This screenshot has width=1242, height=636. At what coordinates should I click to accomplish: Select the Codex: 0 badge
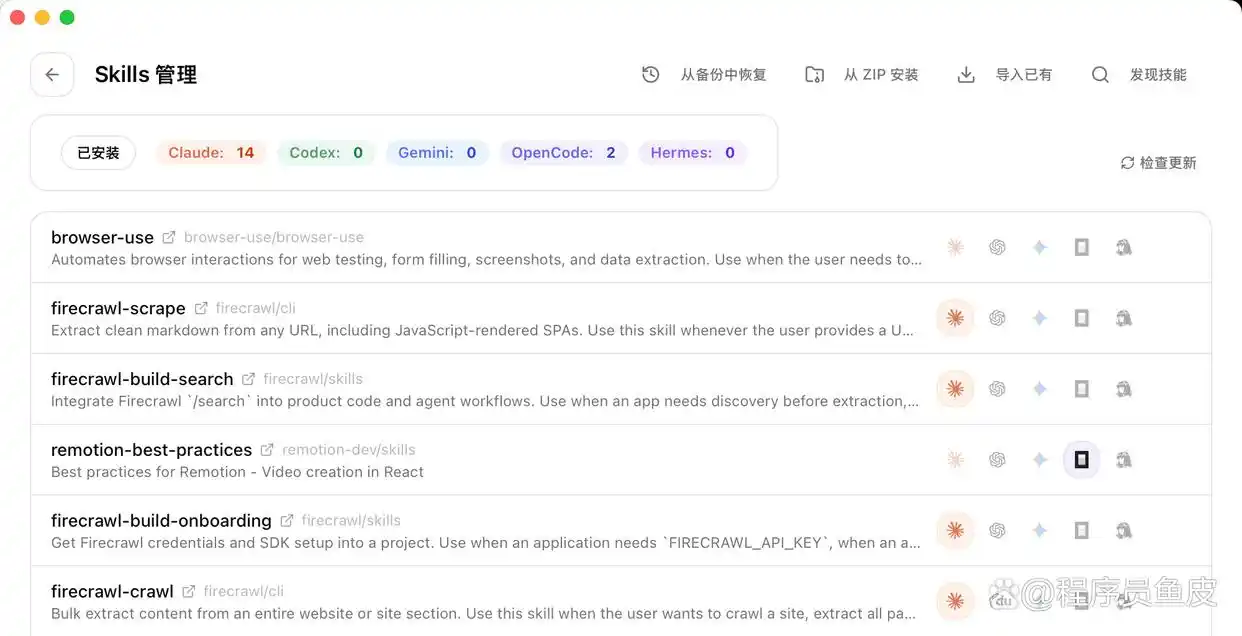[326, 153]
